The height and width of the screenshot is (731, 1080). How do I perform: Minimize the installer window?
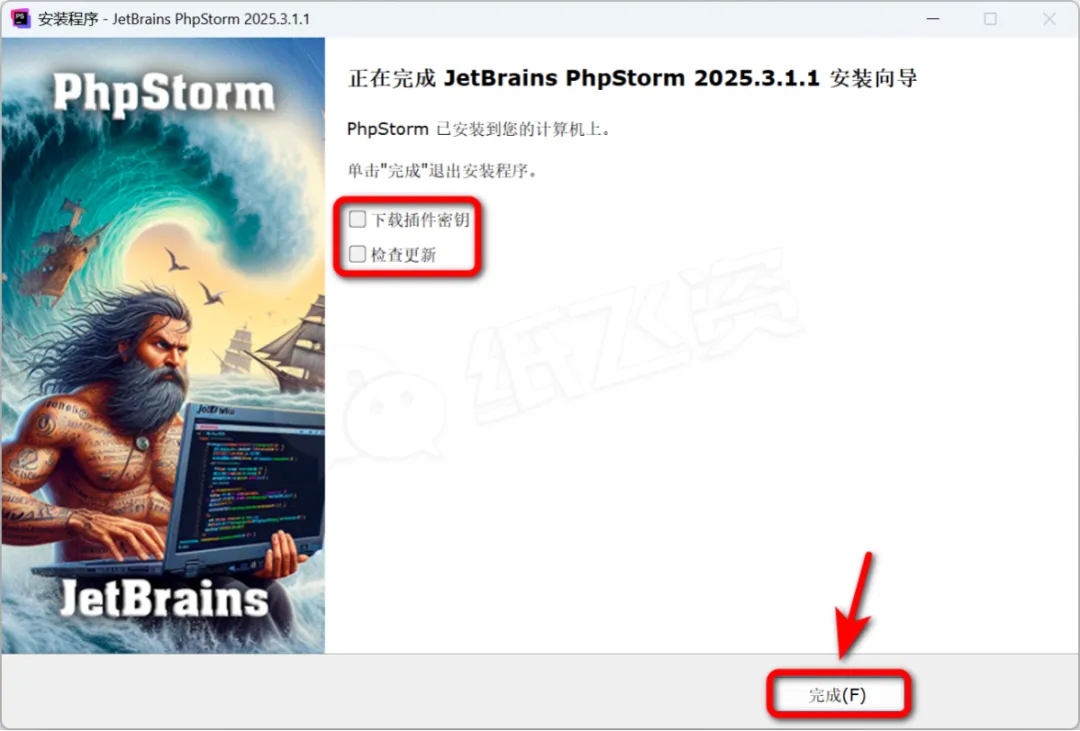[933, 19]
